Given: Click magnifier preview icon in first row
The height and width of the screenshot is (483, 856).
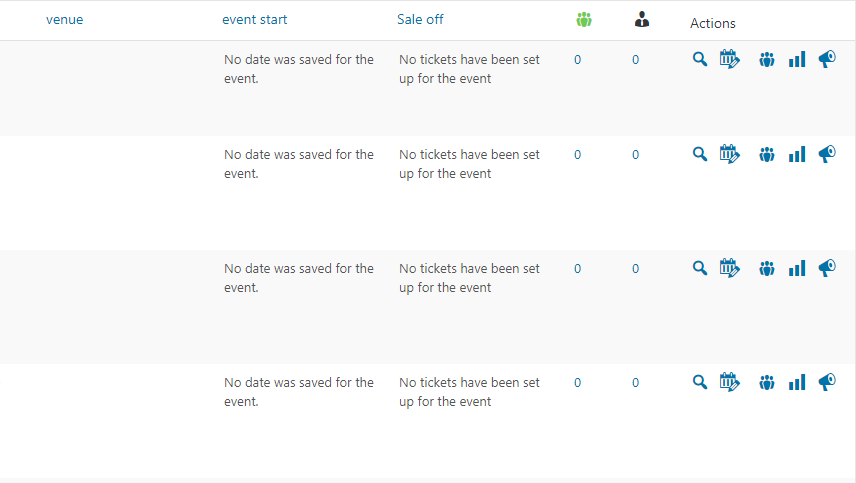Looking at the screenshot, I should [x=700, y=60].
